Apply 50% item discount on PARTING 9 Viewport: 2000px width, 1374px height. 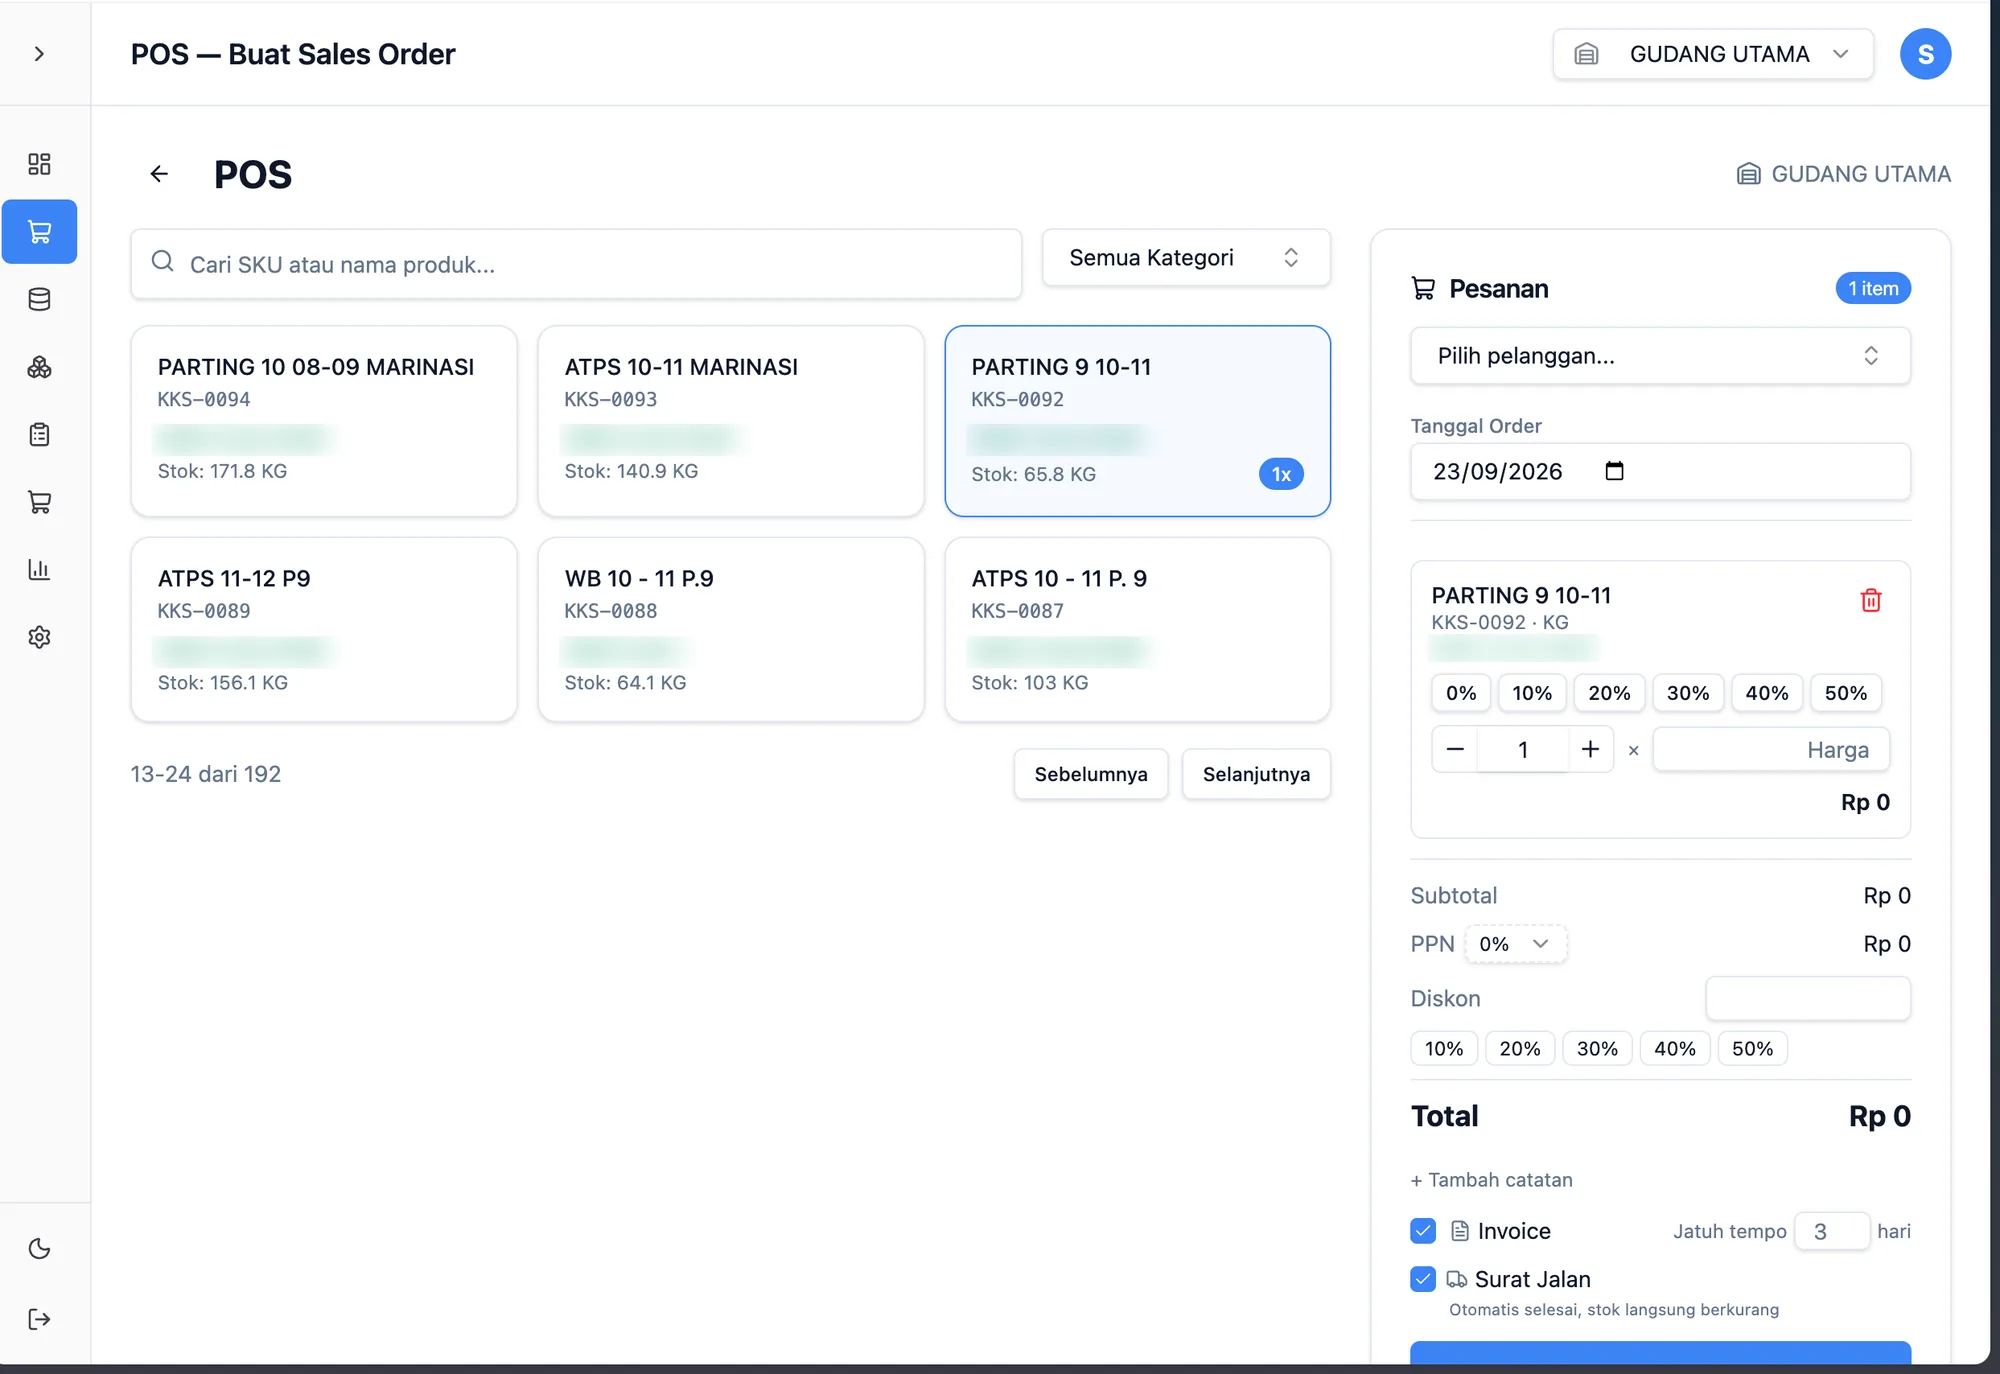click(x=1846, y=693)
